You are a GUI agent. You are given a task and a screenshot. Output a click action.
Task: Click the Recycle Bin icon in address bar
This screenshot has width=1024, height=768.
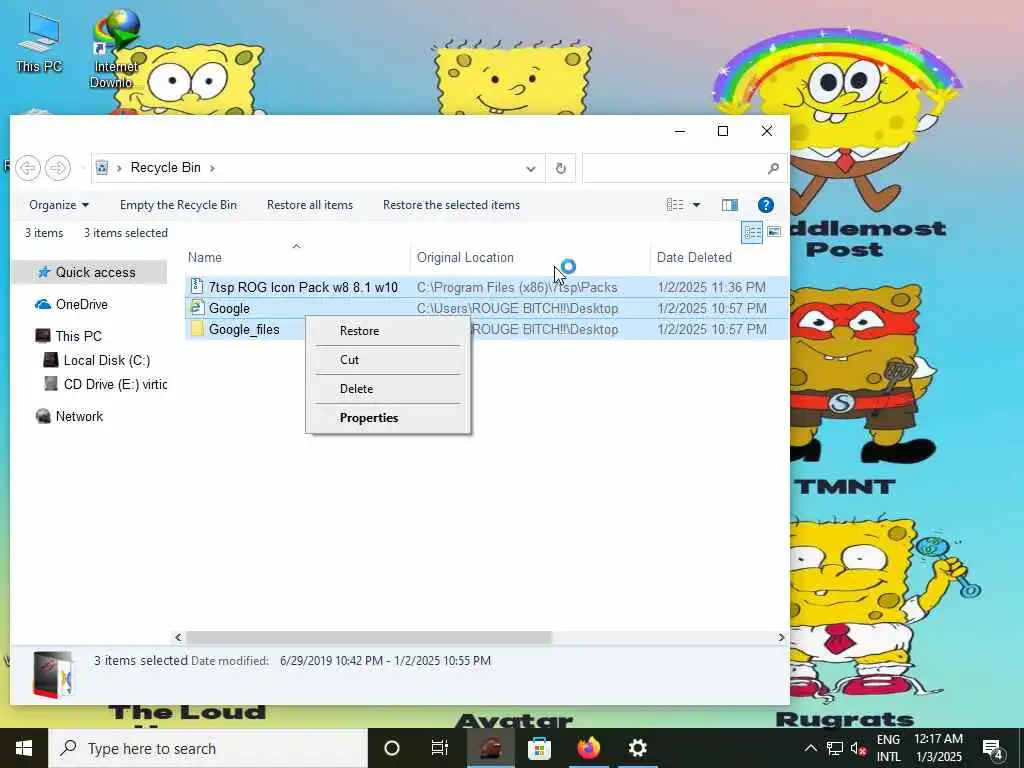(x=102, y=168)
